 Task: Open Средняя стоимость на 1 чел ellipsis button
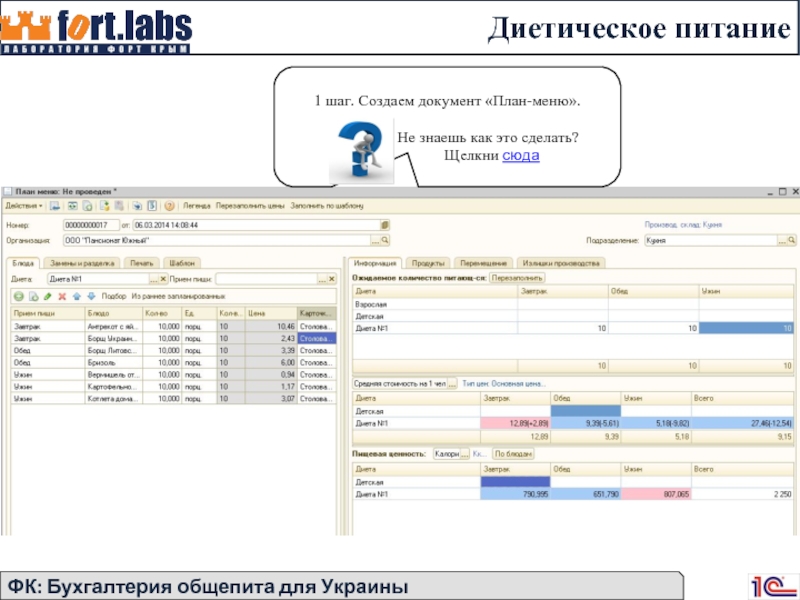click(452, 384)
